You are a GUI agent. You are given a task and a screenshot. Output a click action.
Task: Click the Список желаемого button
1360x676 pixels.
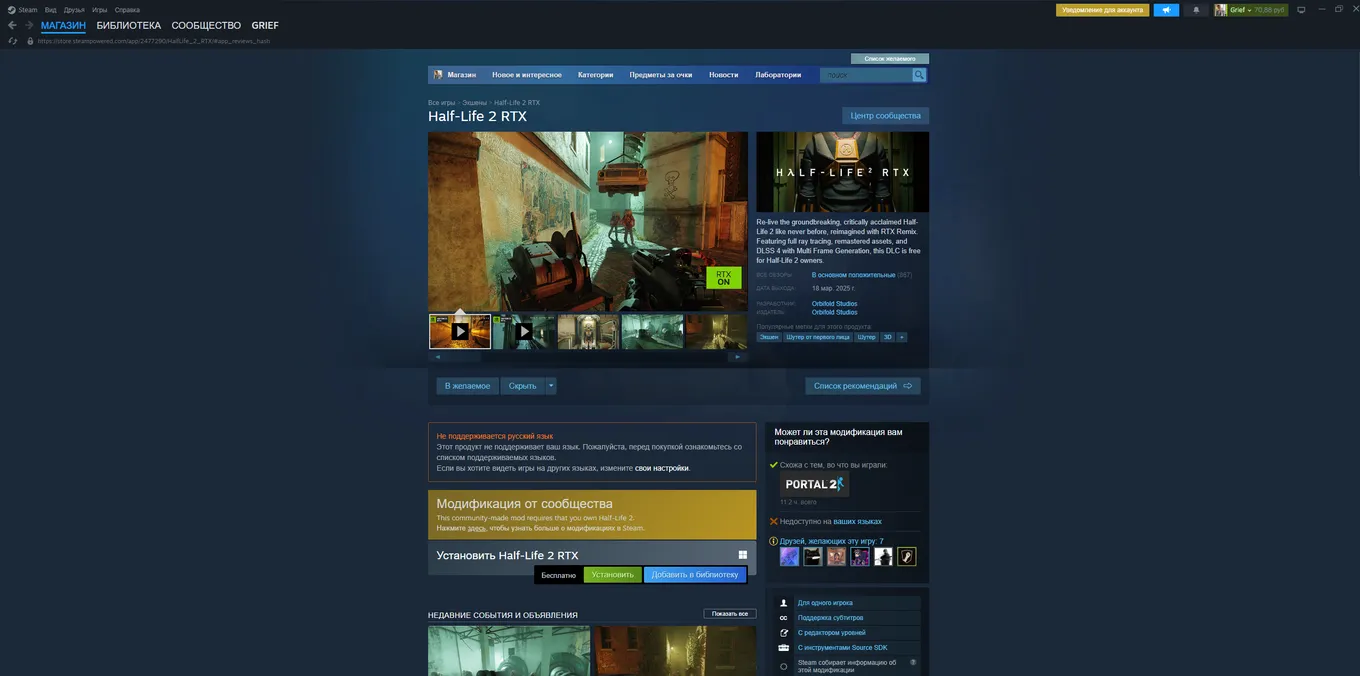(x=890, y=59)
